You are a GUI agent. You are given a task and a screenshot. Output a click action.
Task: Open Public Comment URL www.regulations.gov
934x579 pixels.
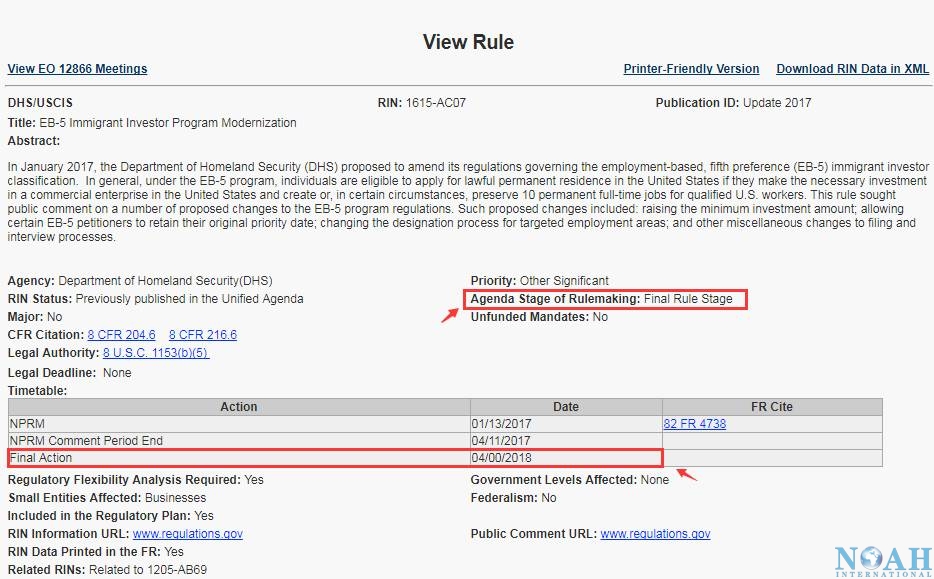[x=655, y=534]
